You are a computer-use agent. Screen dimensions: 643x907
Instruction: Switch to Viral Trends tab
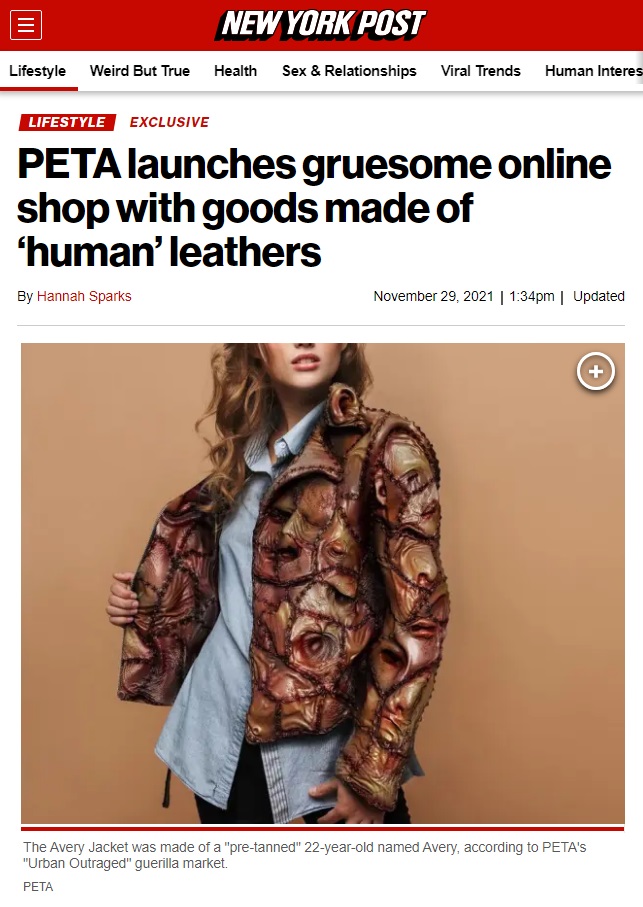click(x=481, y=71)
